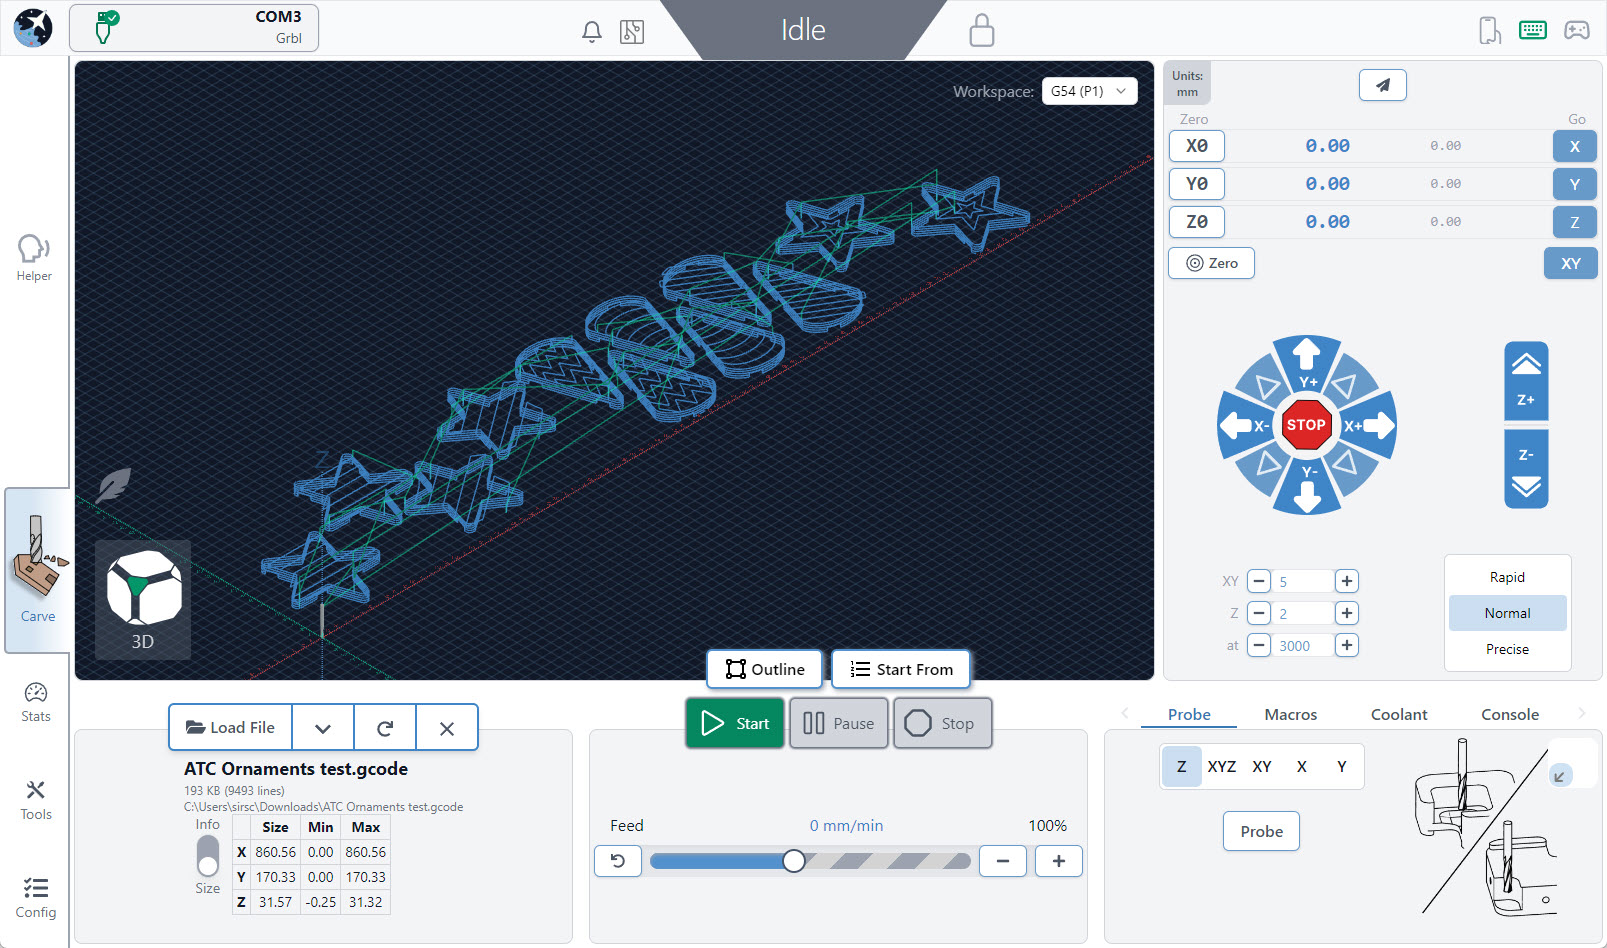Switch to the Macros tab
The width and height of the screenshot is (1607, 948).
(x=1290, y=714)
